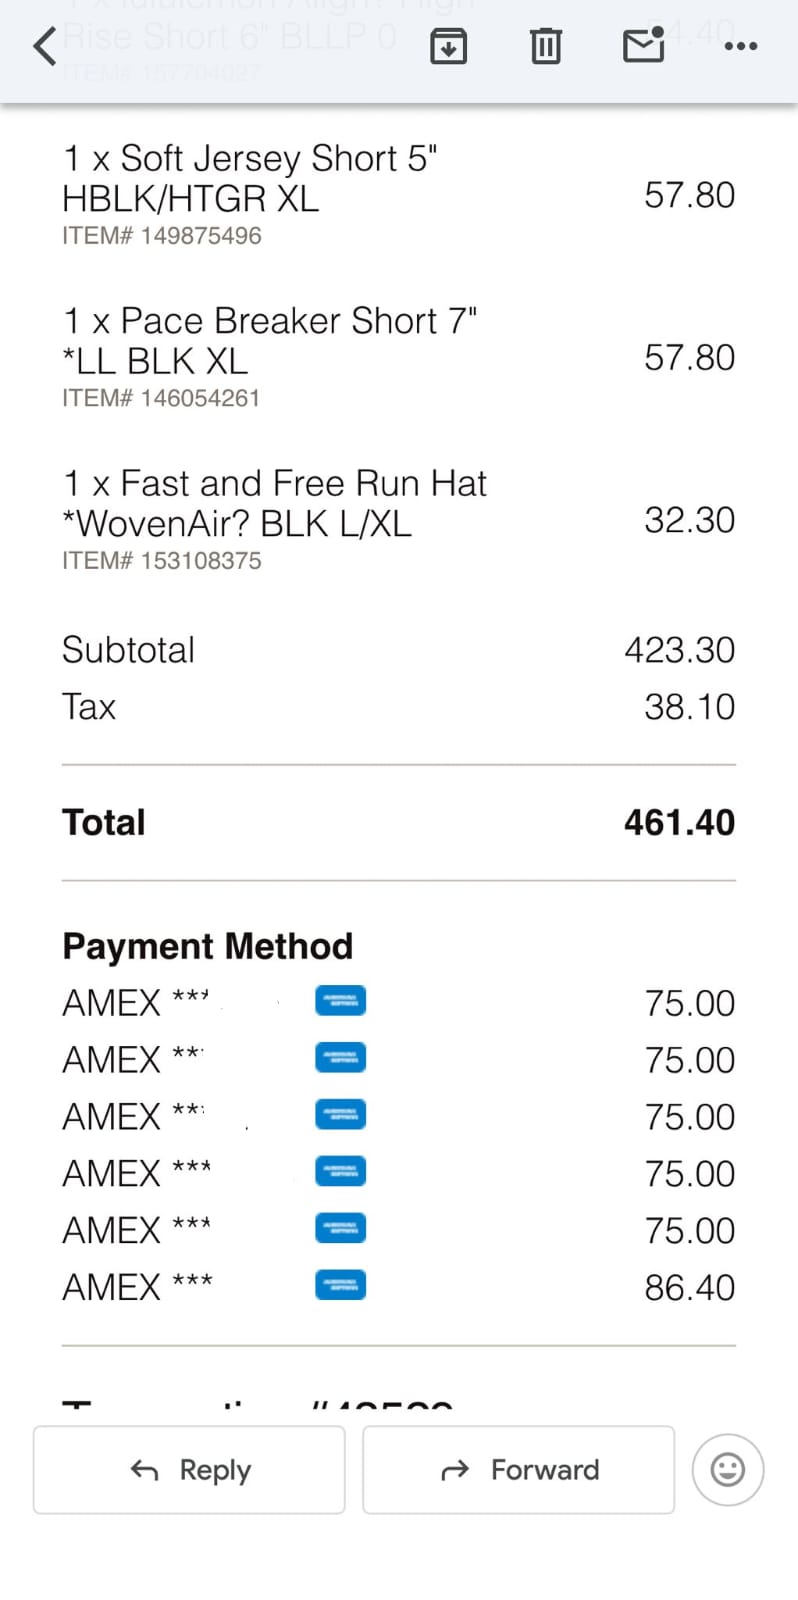
Task: Tap the Forward button
Action: click(518, 1469)
